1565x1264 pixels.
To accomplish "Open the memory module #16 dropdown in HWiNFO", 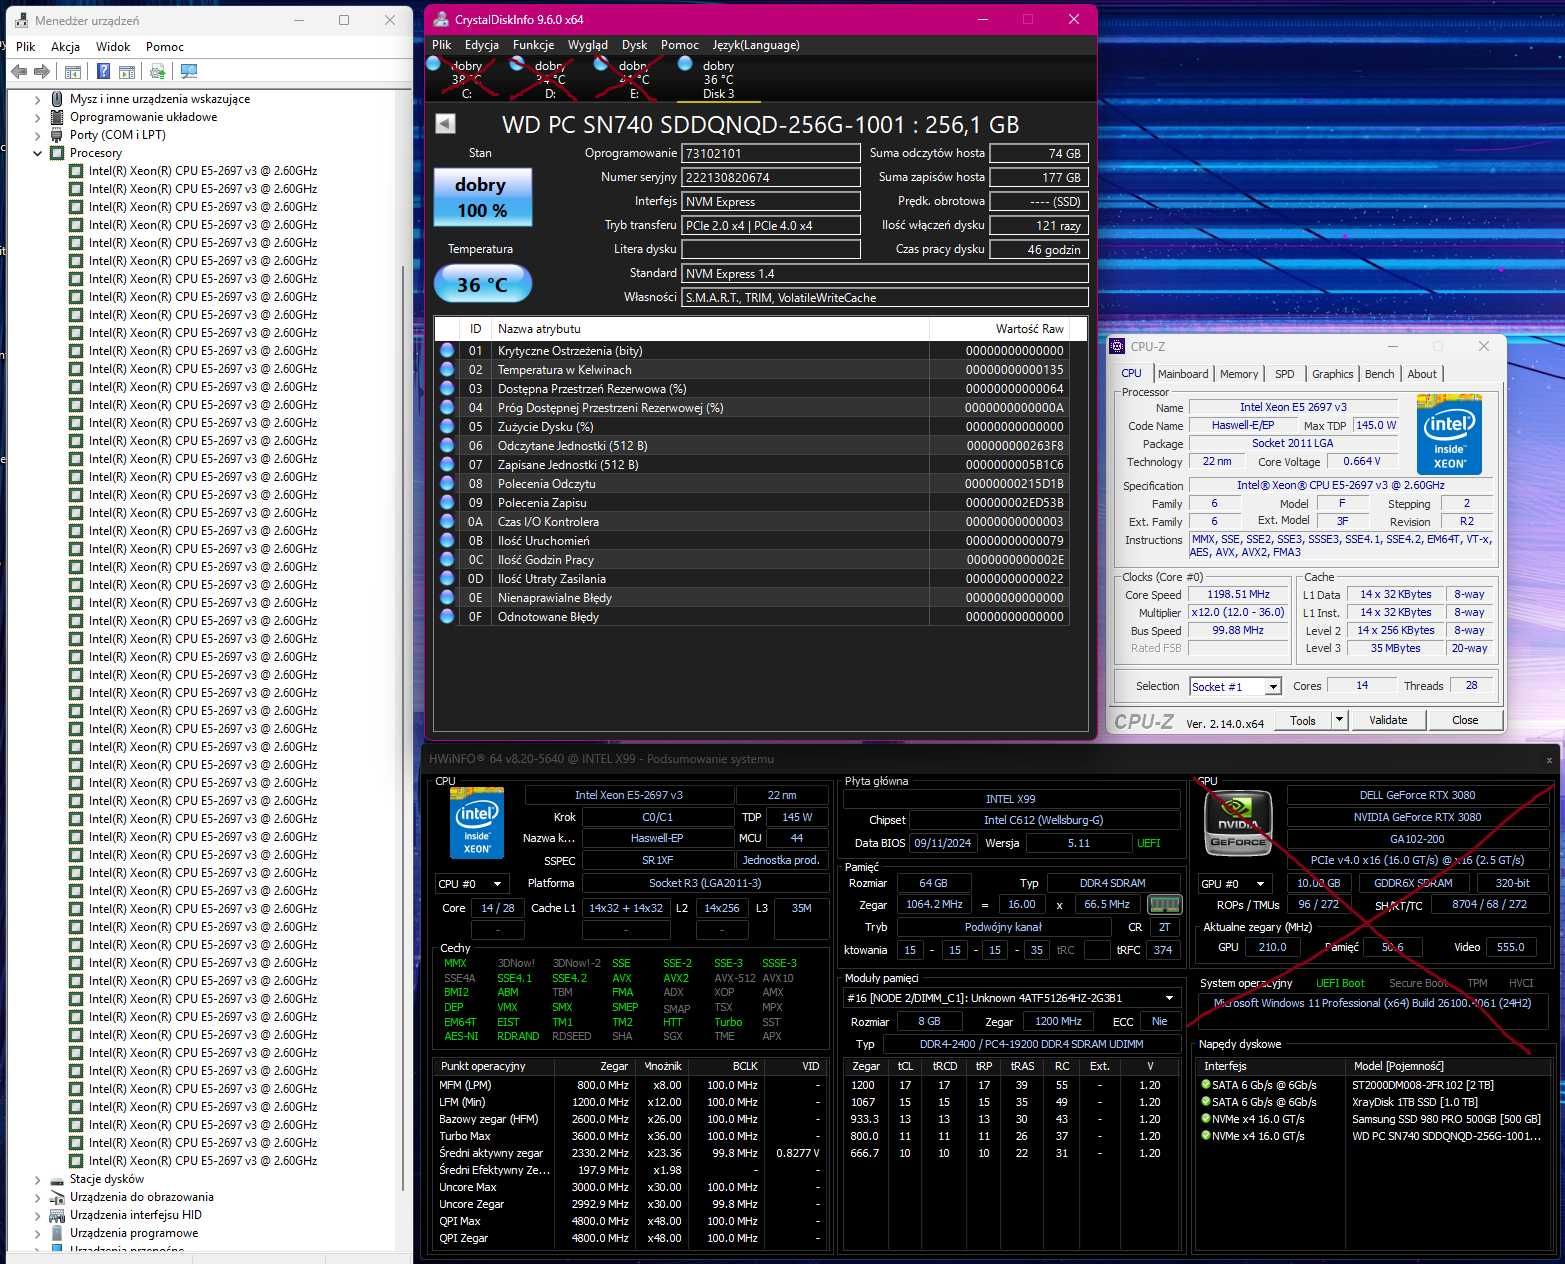I will [x=1169, y=998].
